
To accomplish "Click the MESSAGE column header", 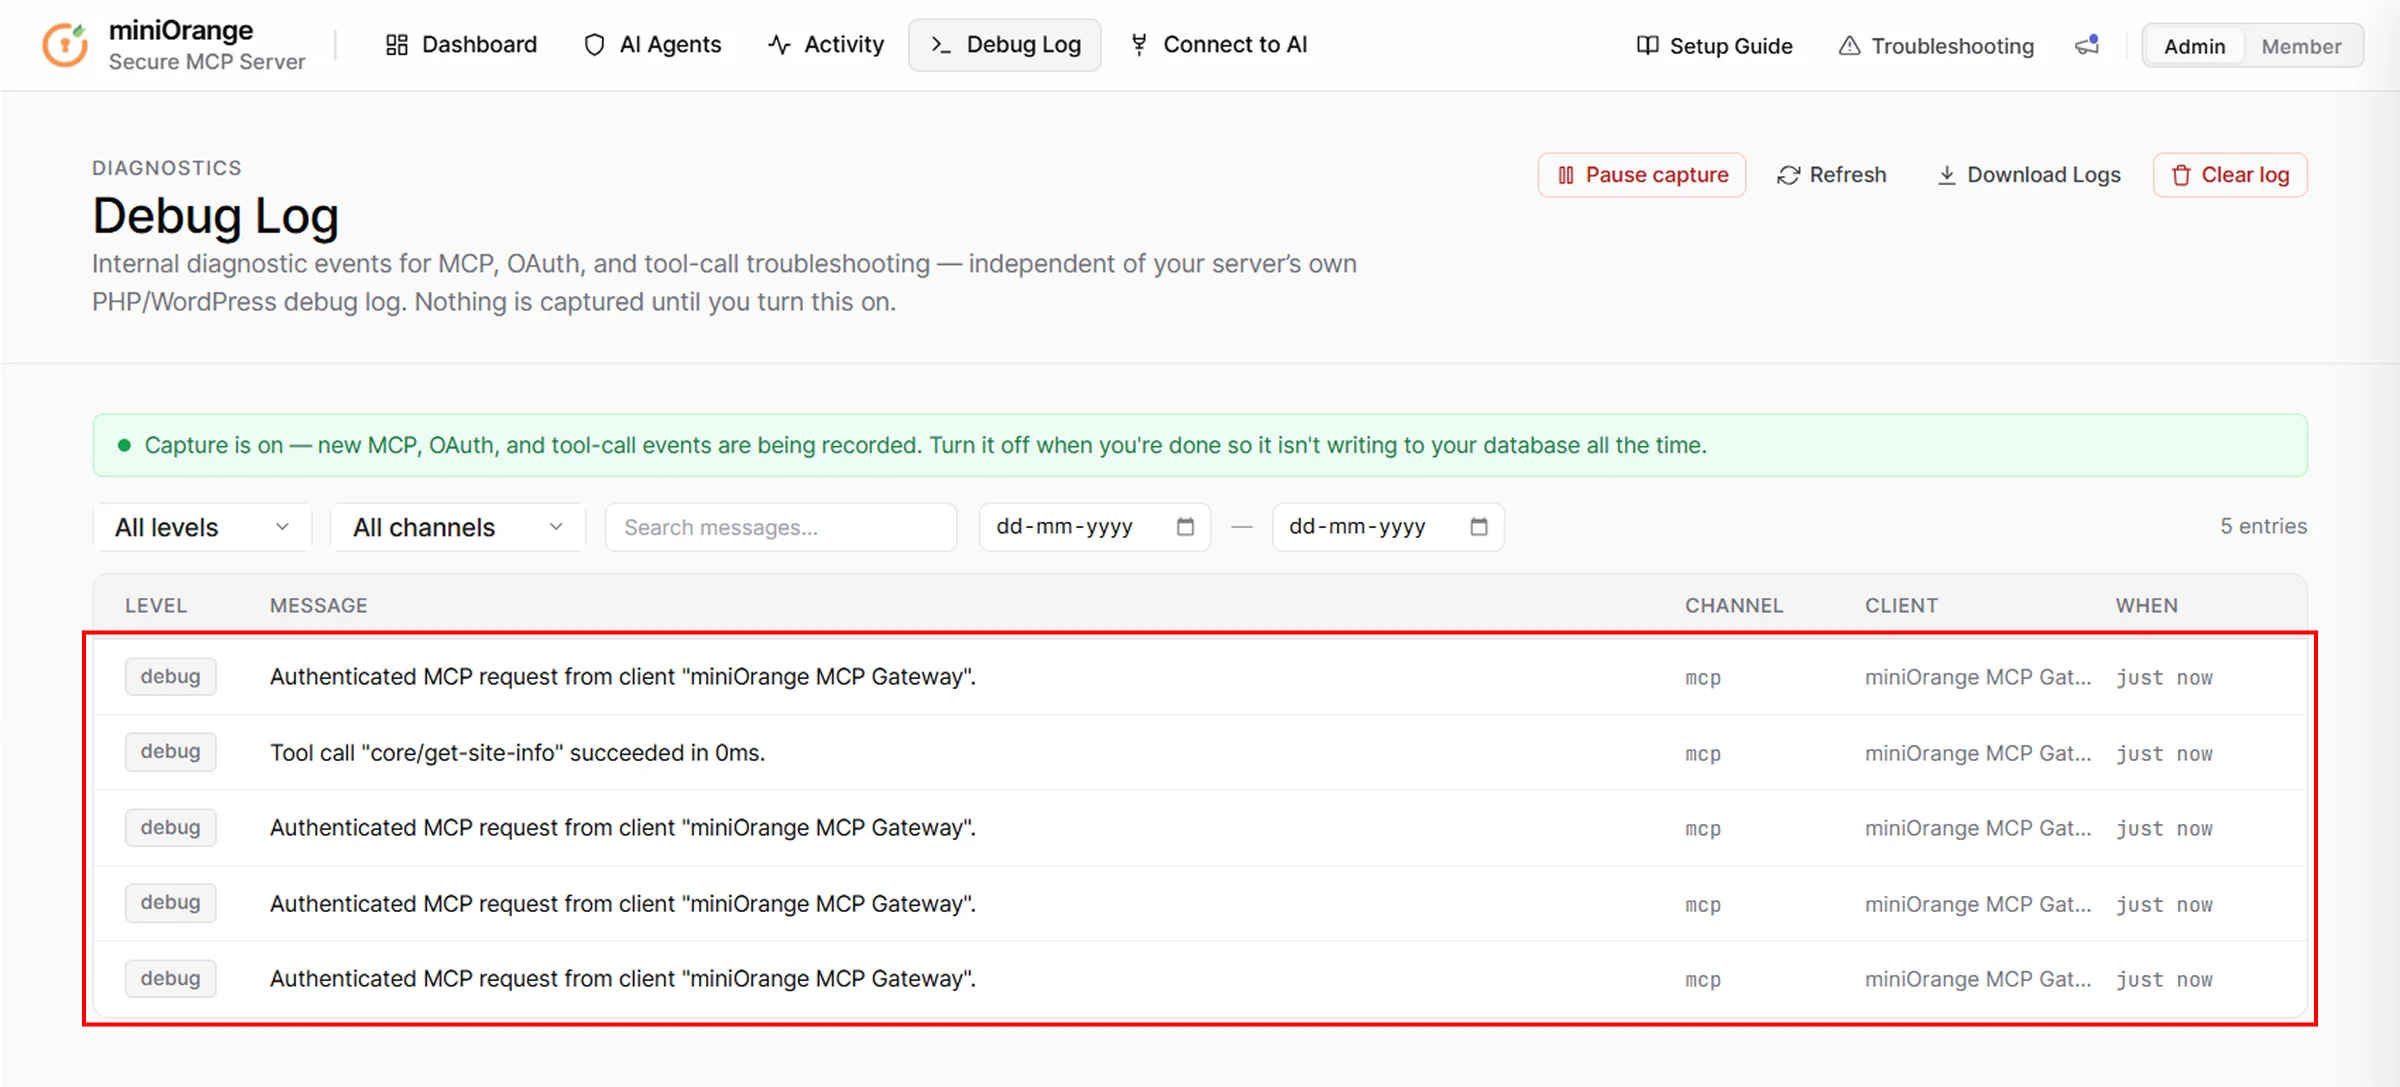I will pyautogui.click(x=319, y=606).
